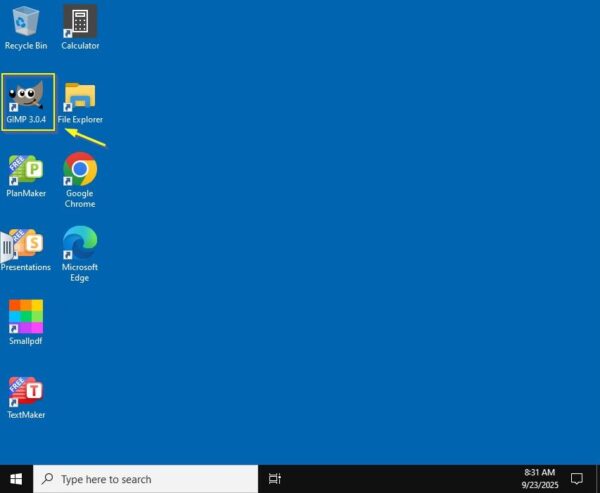This screenshot has width=600, height=493.
Task: Select the Presentations desktop icon
Action: pyautogui.click(x=26, y=250)
